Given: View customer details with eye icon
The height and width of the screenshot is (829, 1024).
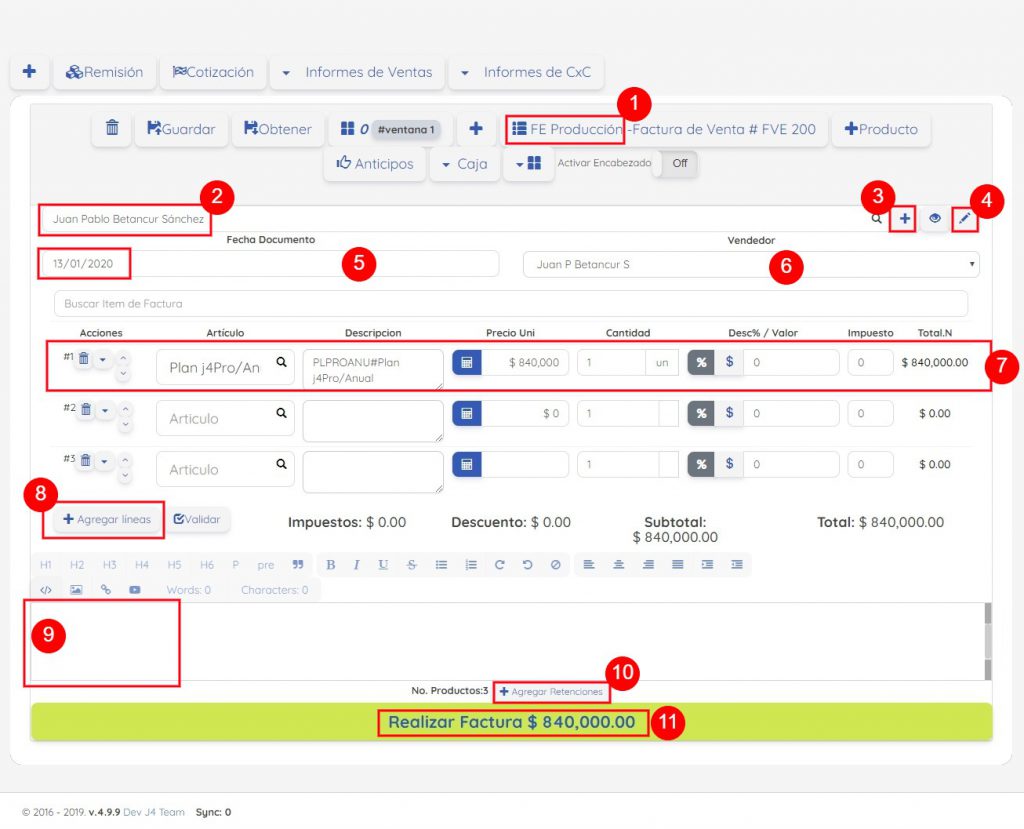Looking at the screenshot, I should pos(935,218).
